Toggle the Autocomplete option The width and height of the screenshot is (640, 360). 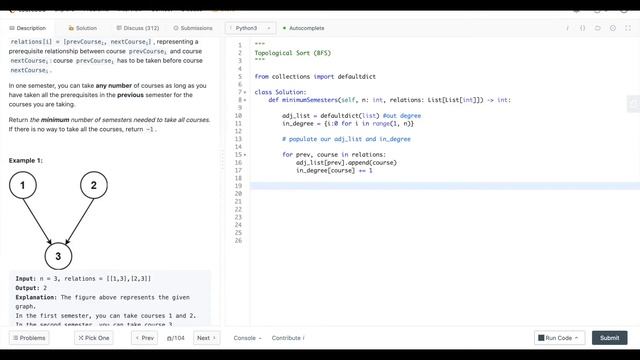coord(303,28)
